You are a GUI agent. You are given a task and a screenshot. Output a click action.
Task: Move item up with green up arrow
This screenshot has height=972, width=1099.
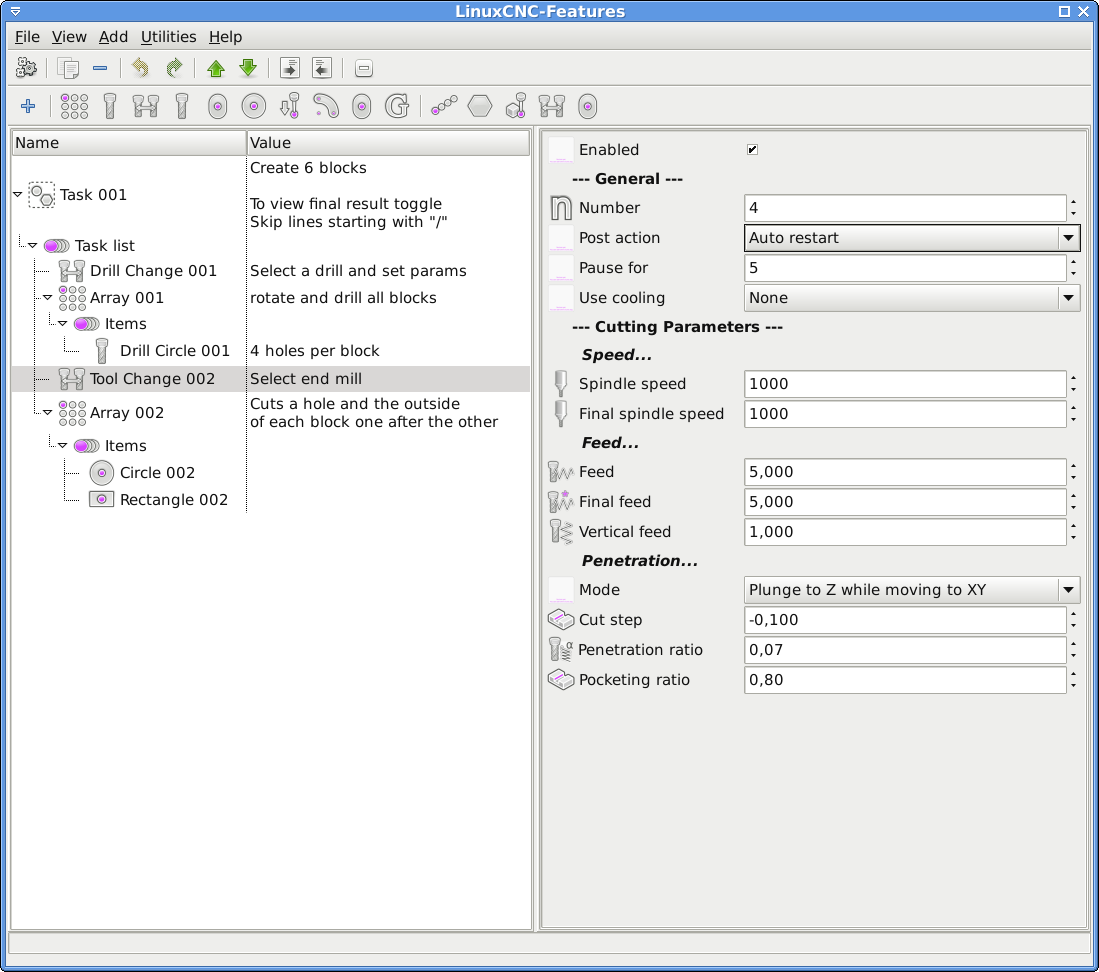point(216,68)
